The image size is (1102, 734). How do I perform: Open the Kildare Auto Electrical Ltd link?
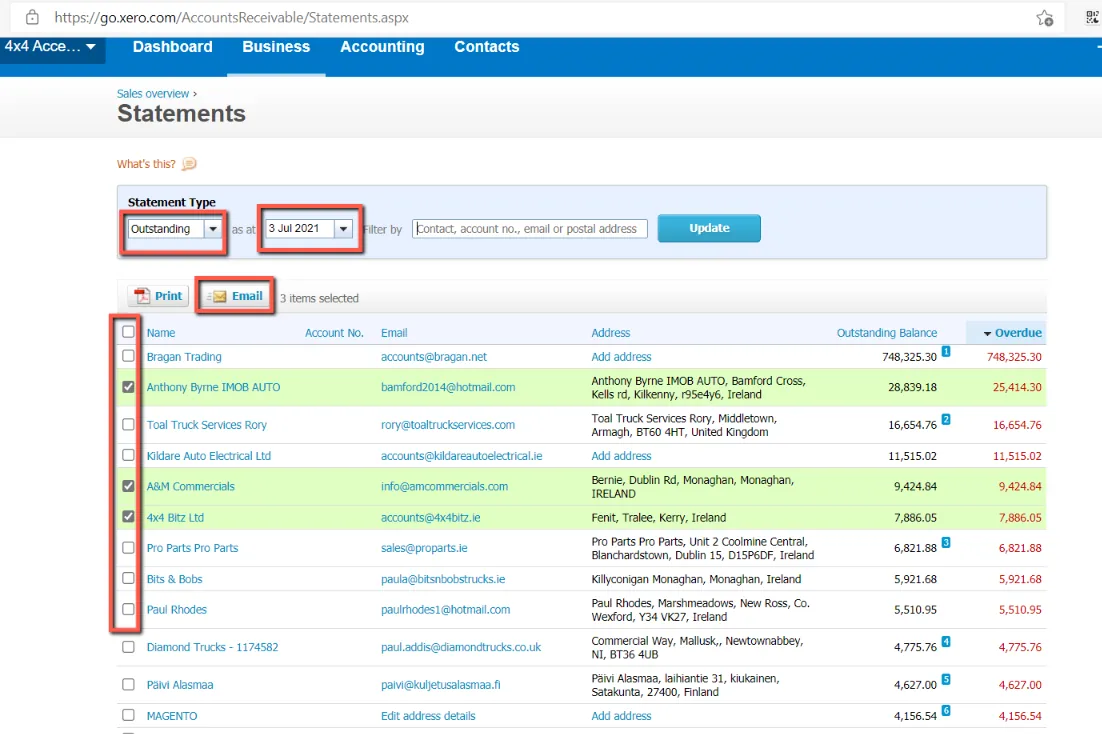[209, 456]
